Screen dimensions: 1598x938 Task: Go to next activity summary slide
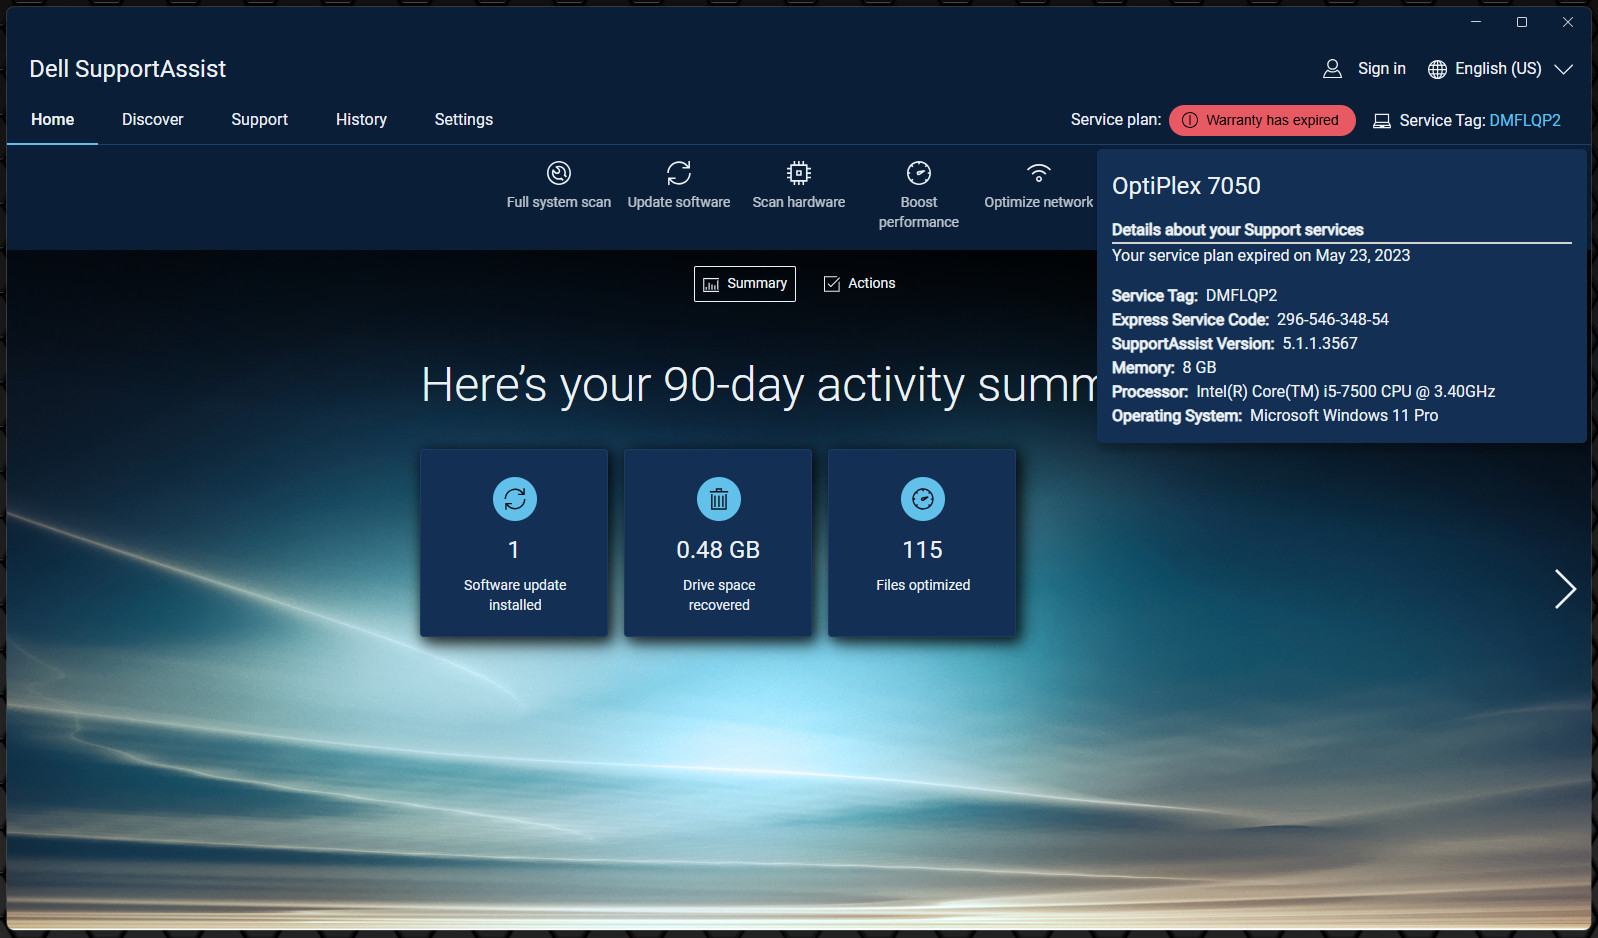coord(1565,589)
